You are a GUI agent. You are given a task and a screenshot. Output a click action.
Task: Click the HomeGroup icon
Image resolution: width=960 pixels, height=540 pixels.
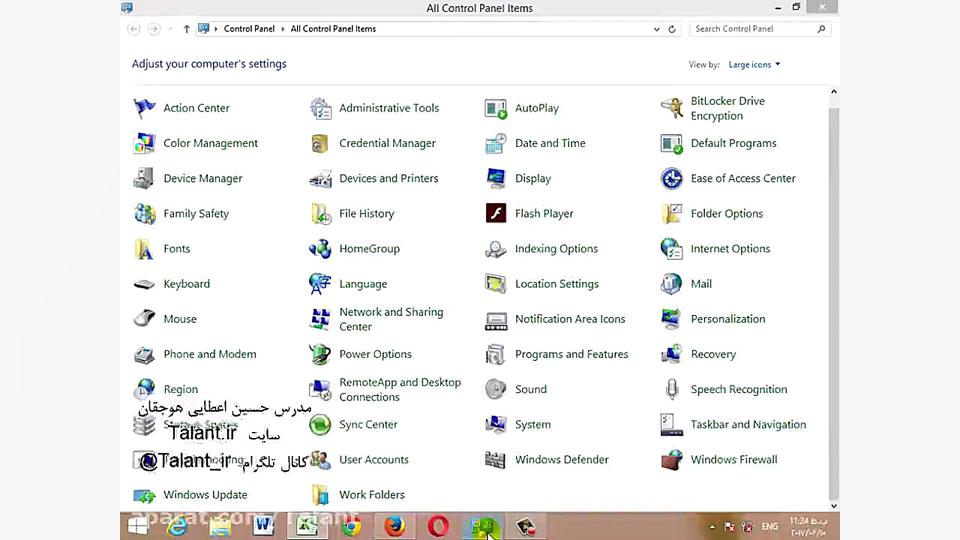[x=320, y=249]
